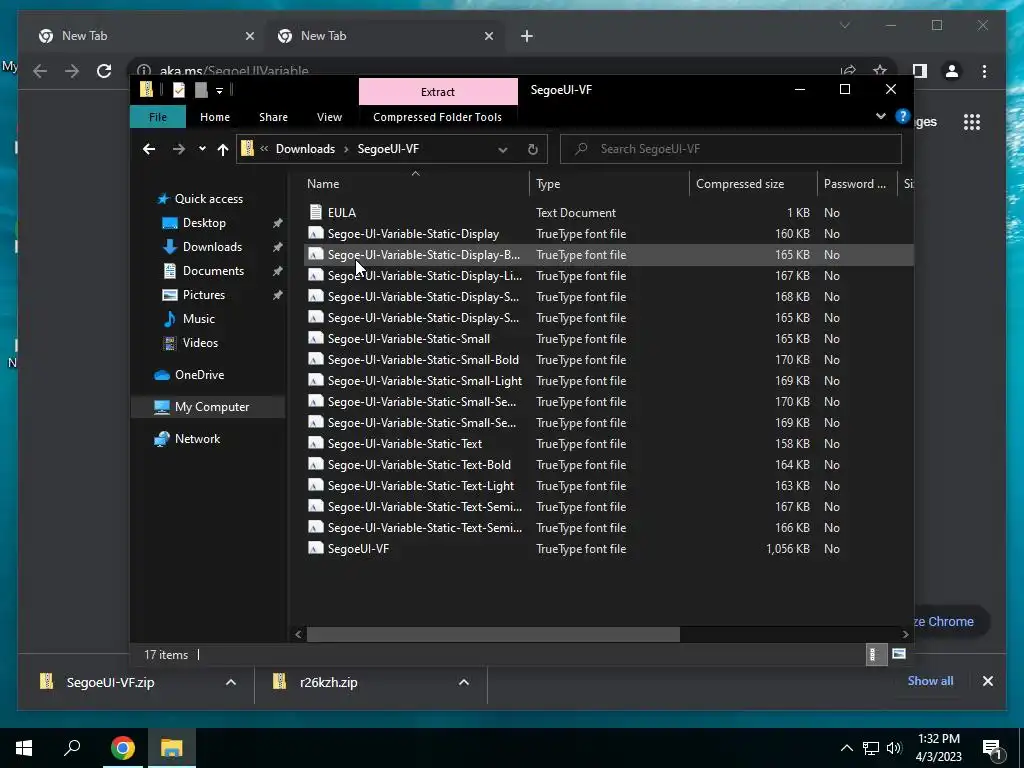Viewport: 1024px width, 768px height.
Task: Go up one folder level
Action: [x=223, y=149]
